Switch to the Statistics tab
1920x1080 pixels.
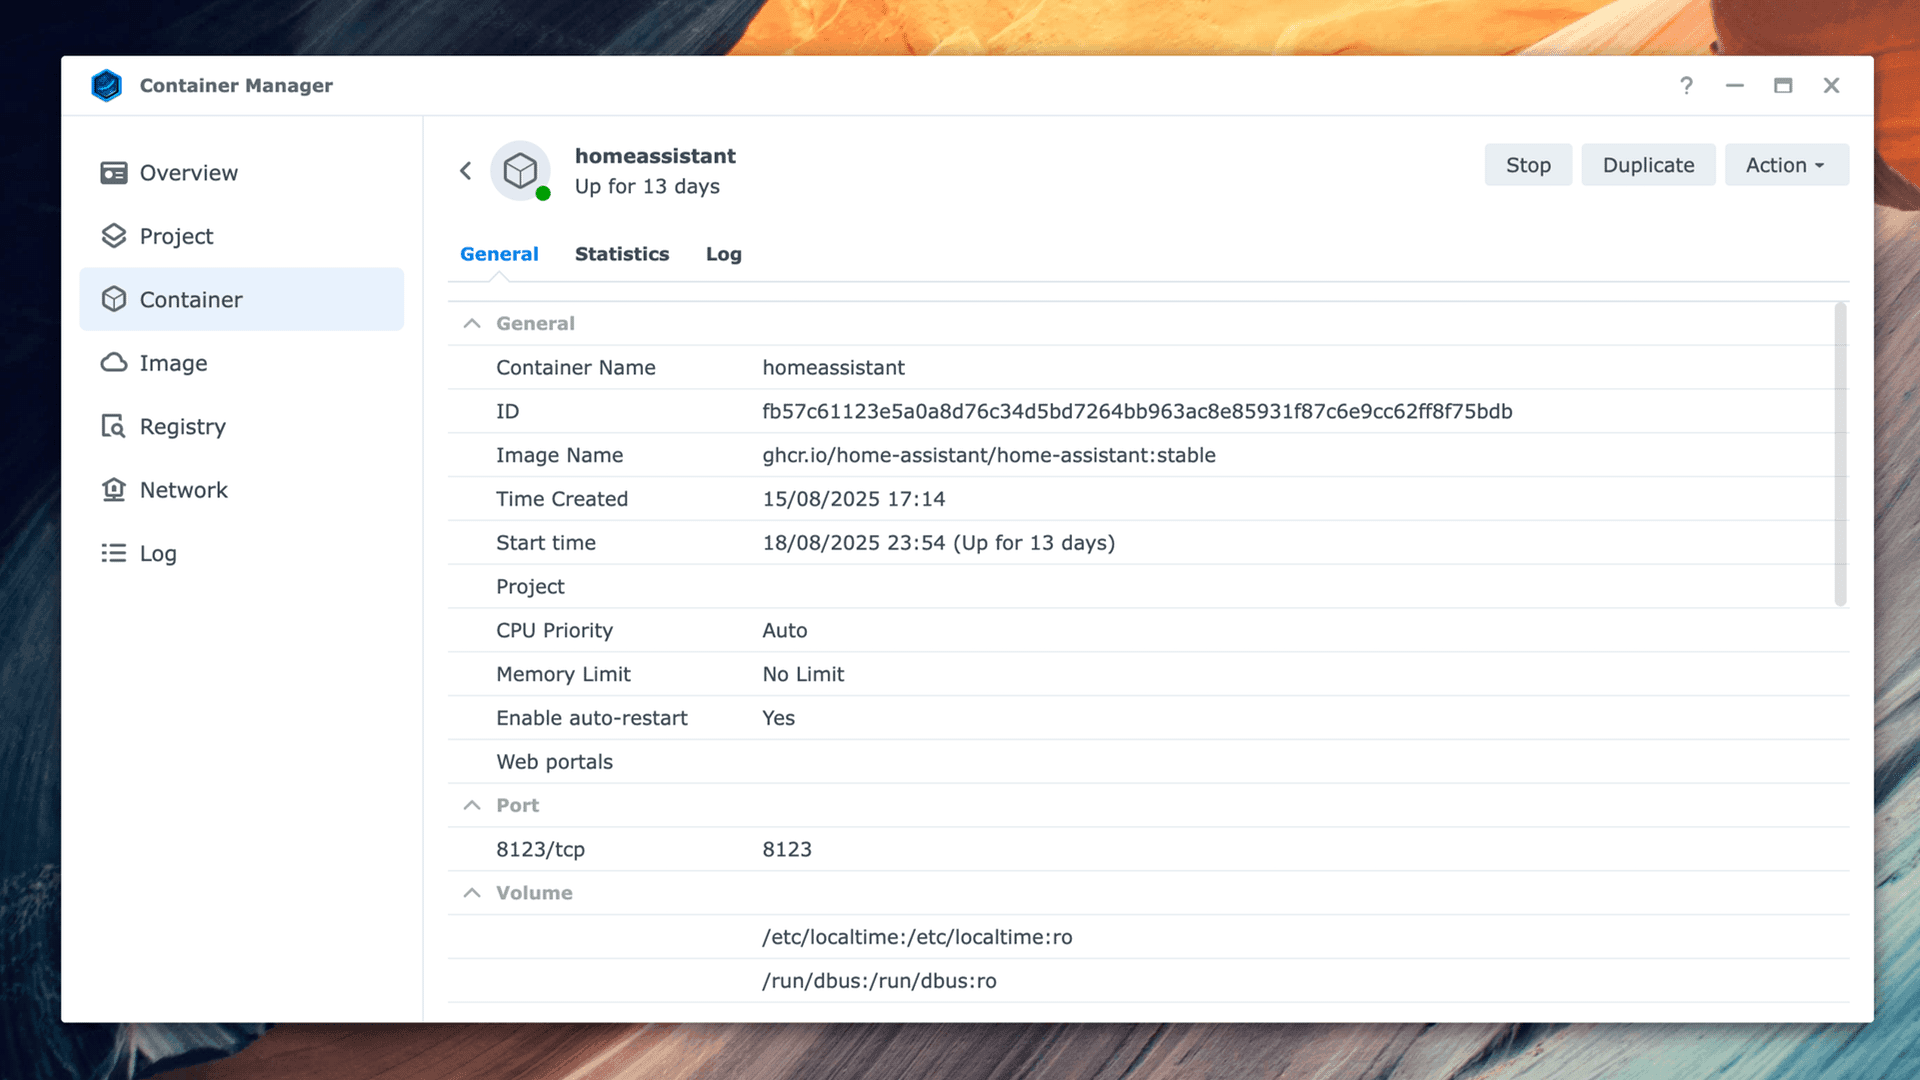[622, 254]
